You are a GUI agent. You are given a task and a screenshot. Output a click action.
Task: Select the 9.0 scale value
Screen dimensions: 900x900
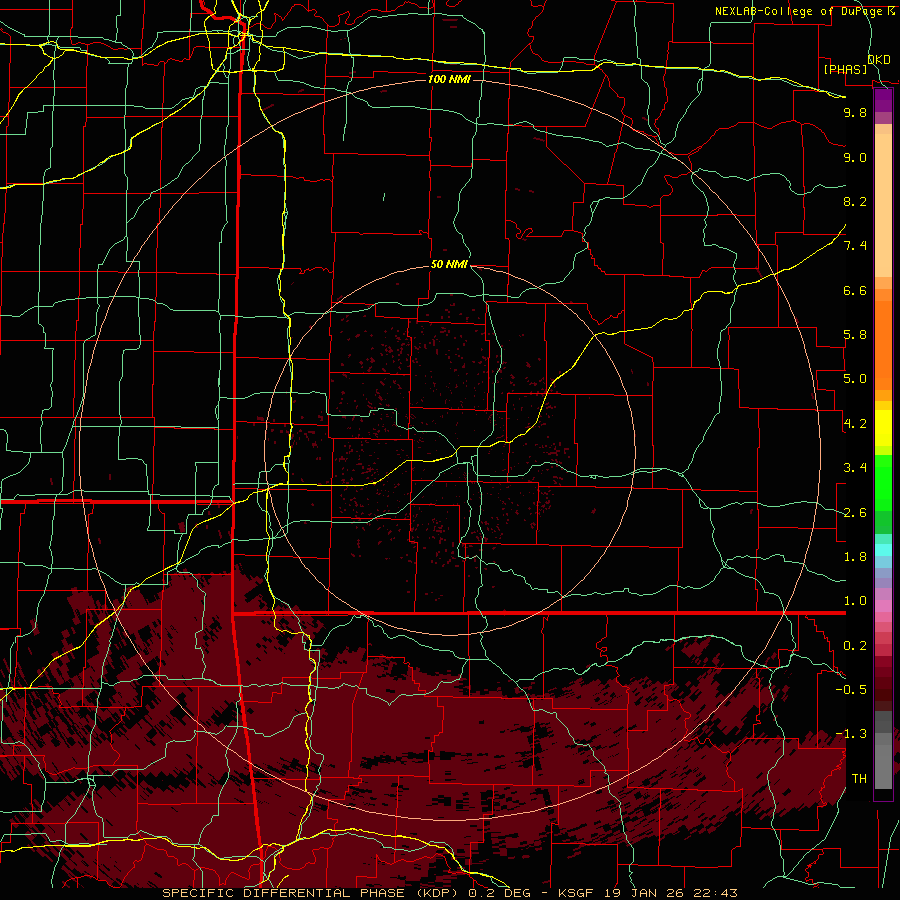(855, 157)
